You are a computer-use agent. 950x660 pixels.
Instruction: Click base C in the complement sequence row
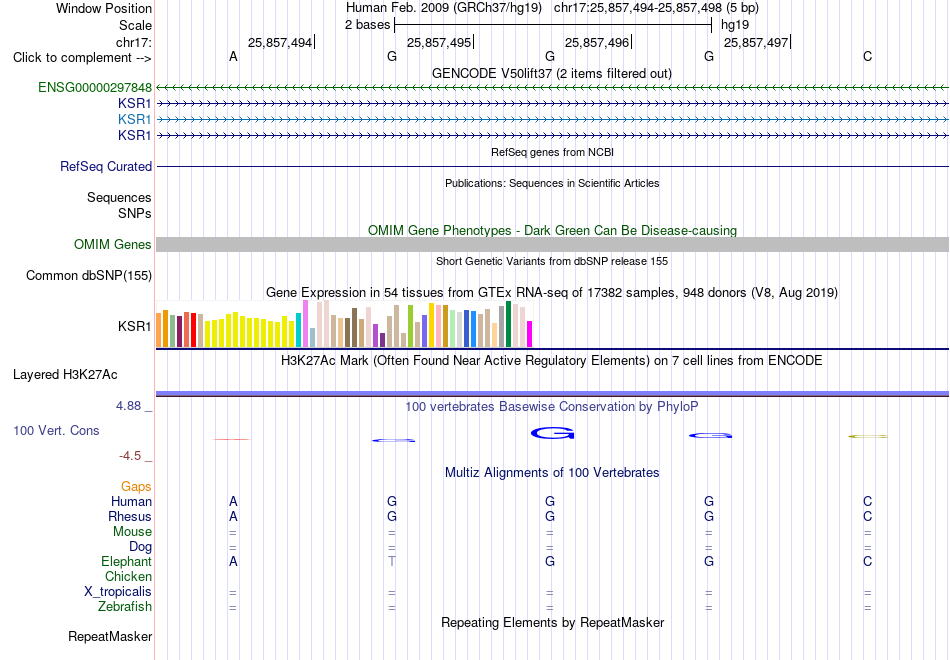[x=868, y=57]
